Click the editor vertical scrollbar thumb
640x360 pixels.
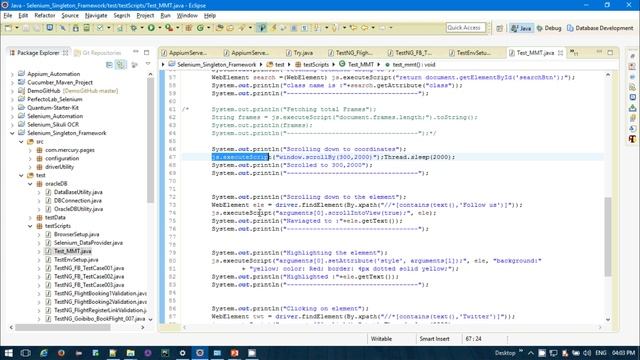click(x=608, y=237)
